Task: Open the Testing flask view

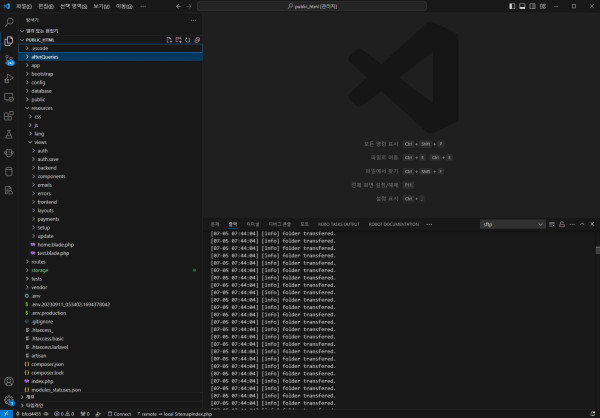Action: tap(9, 134)
